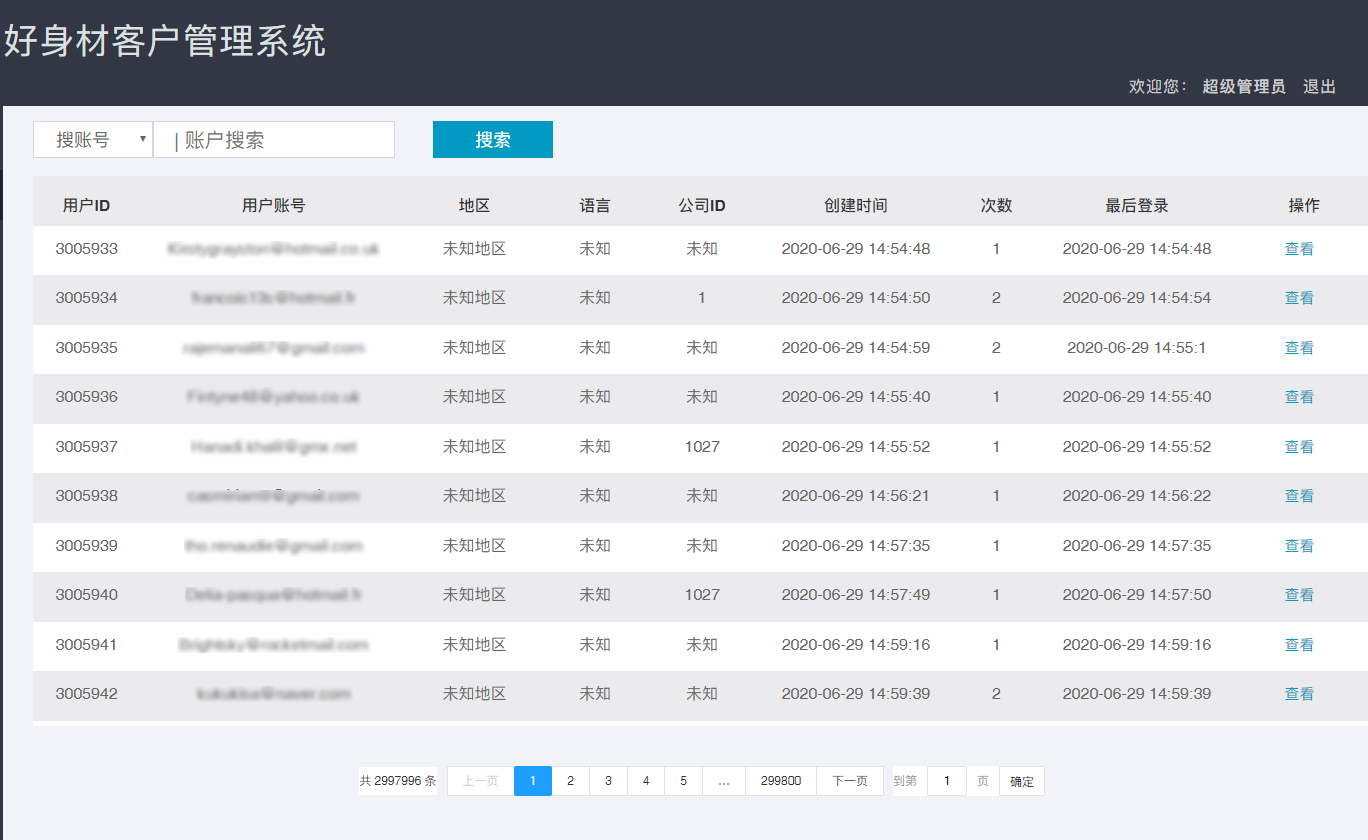Screen dimensions: 1368x840
Task: Click 超级管理员 username in header
Action: pyautogui.click(x=1243, y=87)
